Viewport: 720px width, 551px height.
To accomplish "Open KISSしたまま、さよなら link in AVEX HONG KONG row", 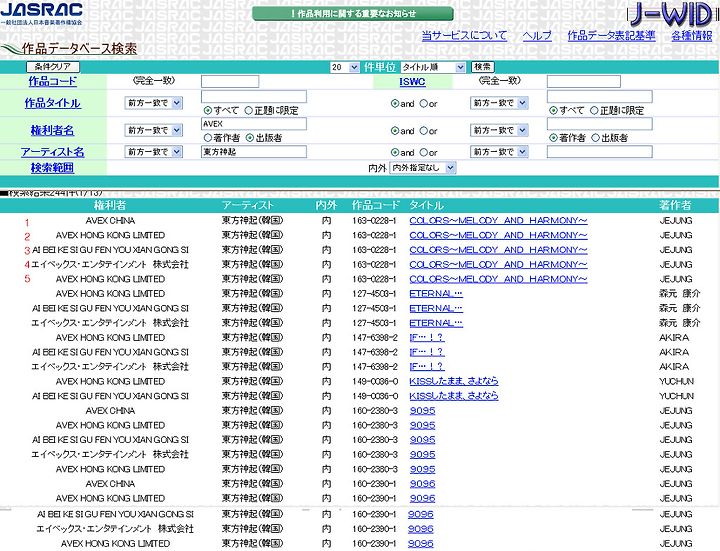I will (454, 382).
